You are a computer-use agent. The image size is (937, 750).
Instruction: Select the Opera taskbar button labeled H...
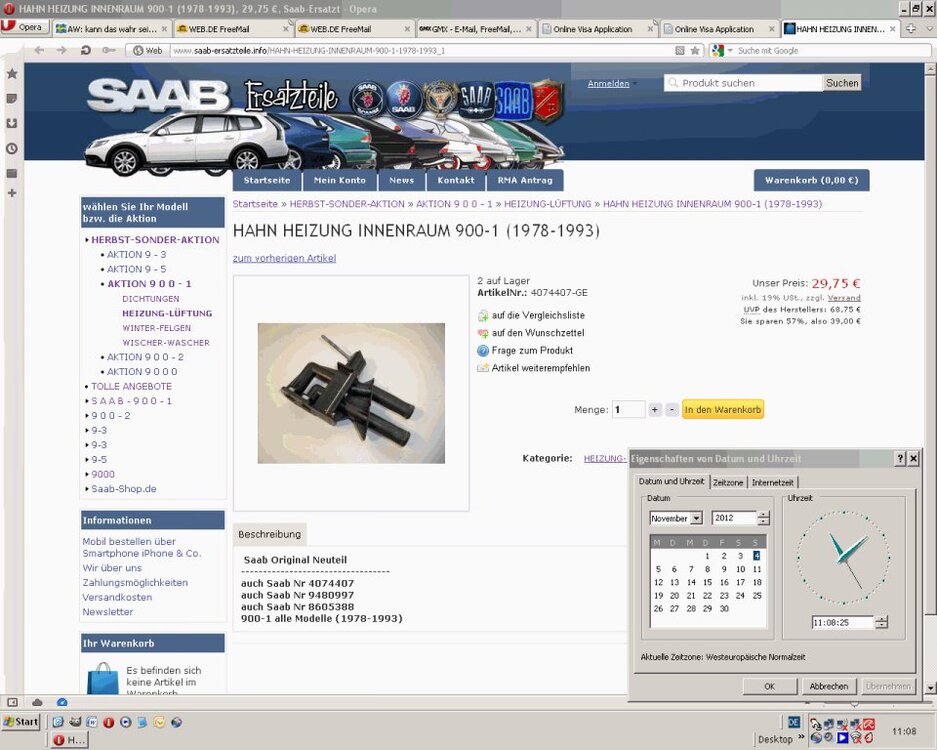coord(70,740)
